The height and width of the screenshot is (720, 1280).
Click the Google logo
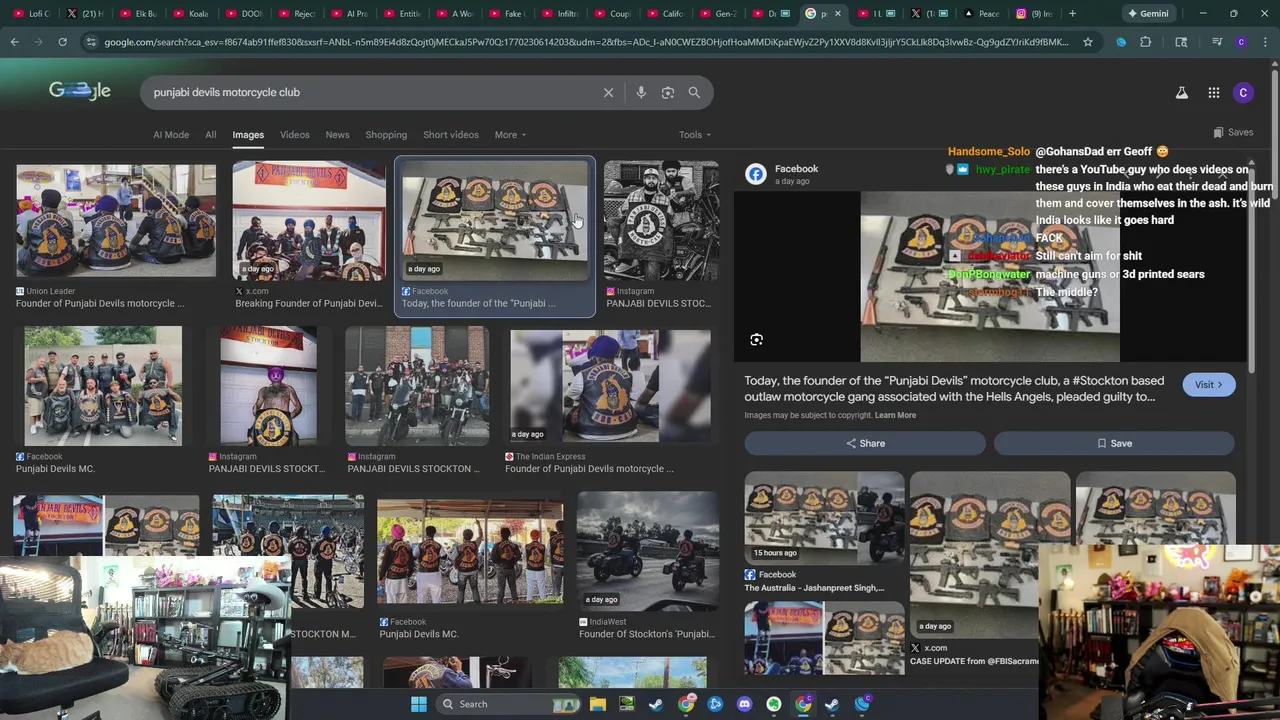[80, 91]
